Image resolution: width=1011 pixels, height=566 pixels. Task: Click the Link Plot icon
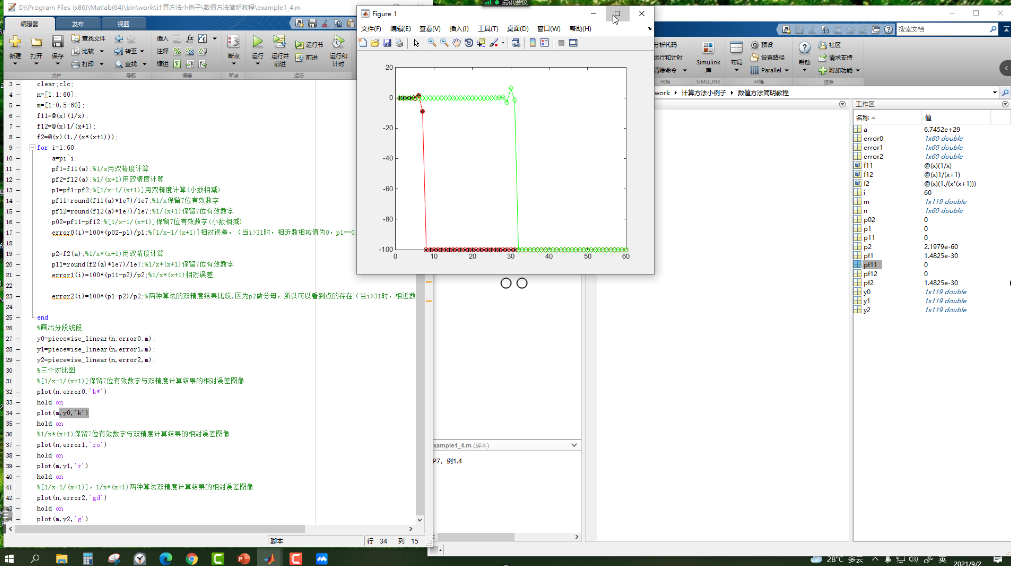[x=516, y=43]
